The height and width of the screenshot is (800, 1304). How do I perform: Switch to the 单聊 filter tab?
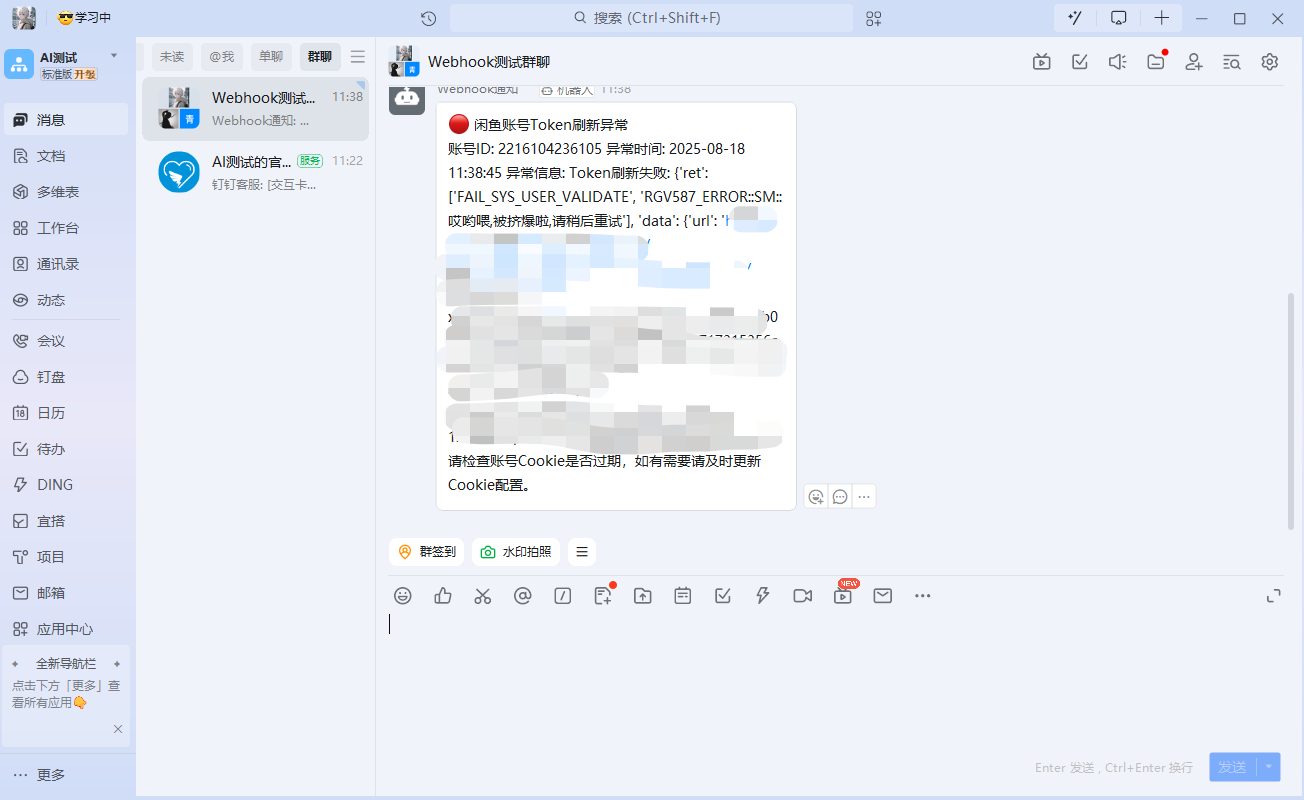tap(271, 57)
